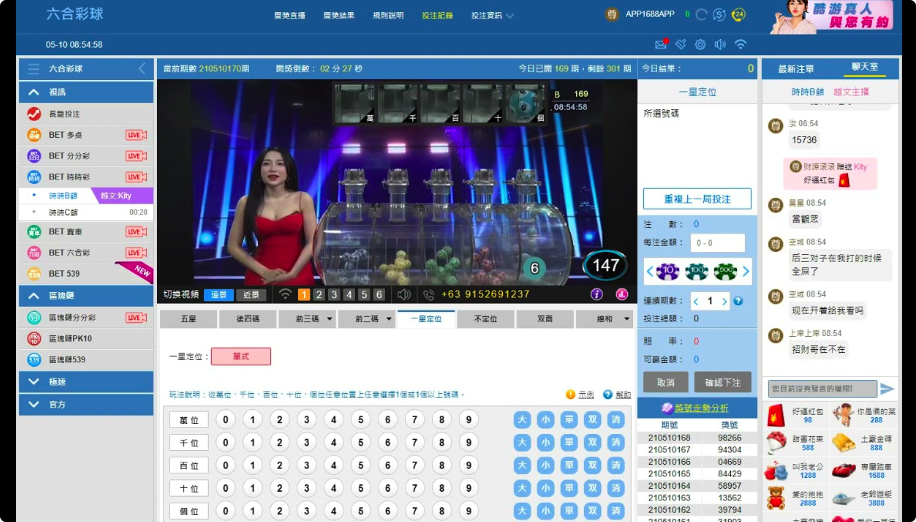The height and width of the screenshot is (522, 916).
Task: Click the chat message input field
Action: click(x=822, y=389)
